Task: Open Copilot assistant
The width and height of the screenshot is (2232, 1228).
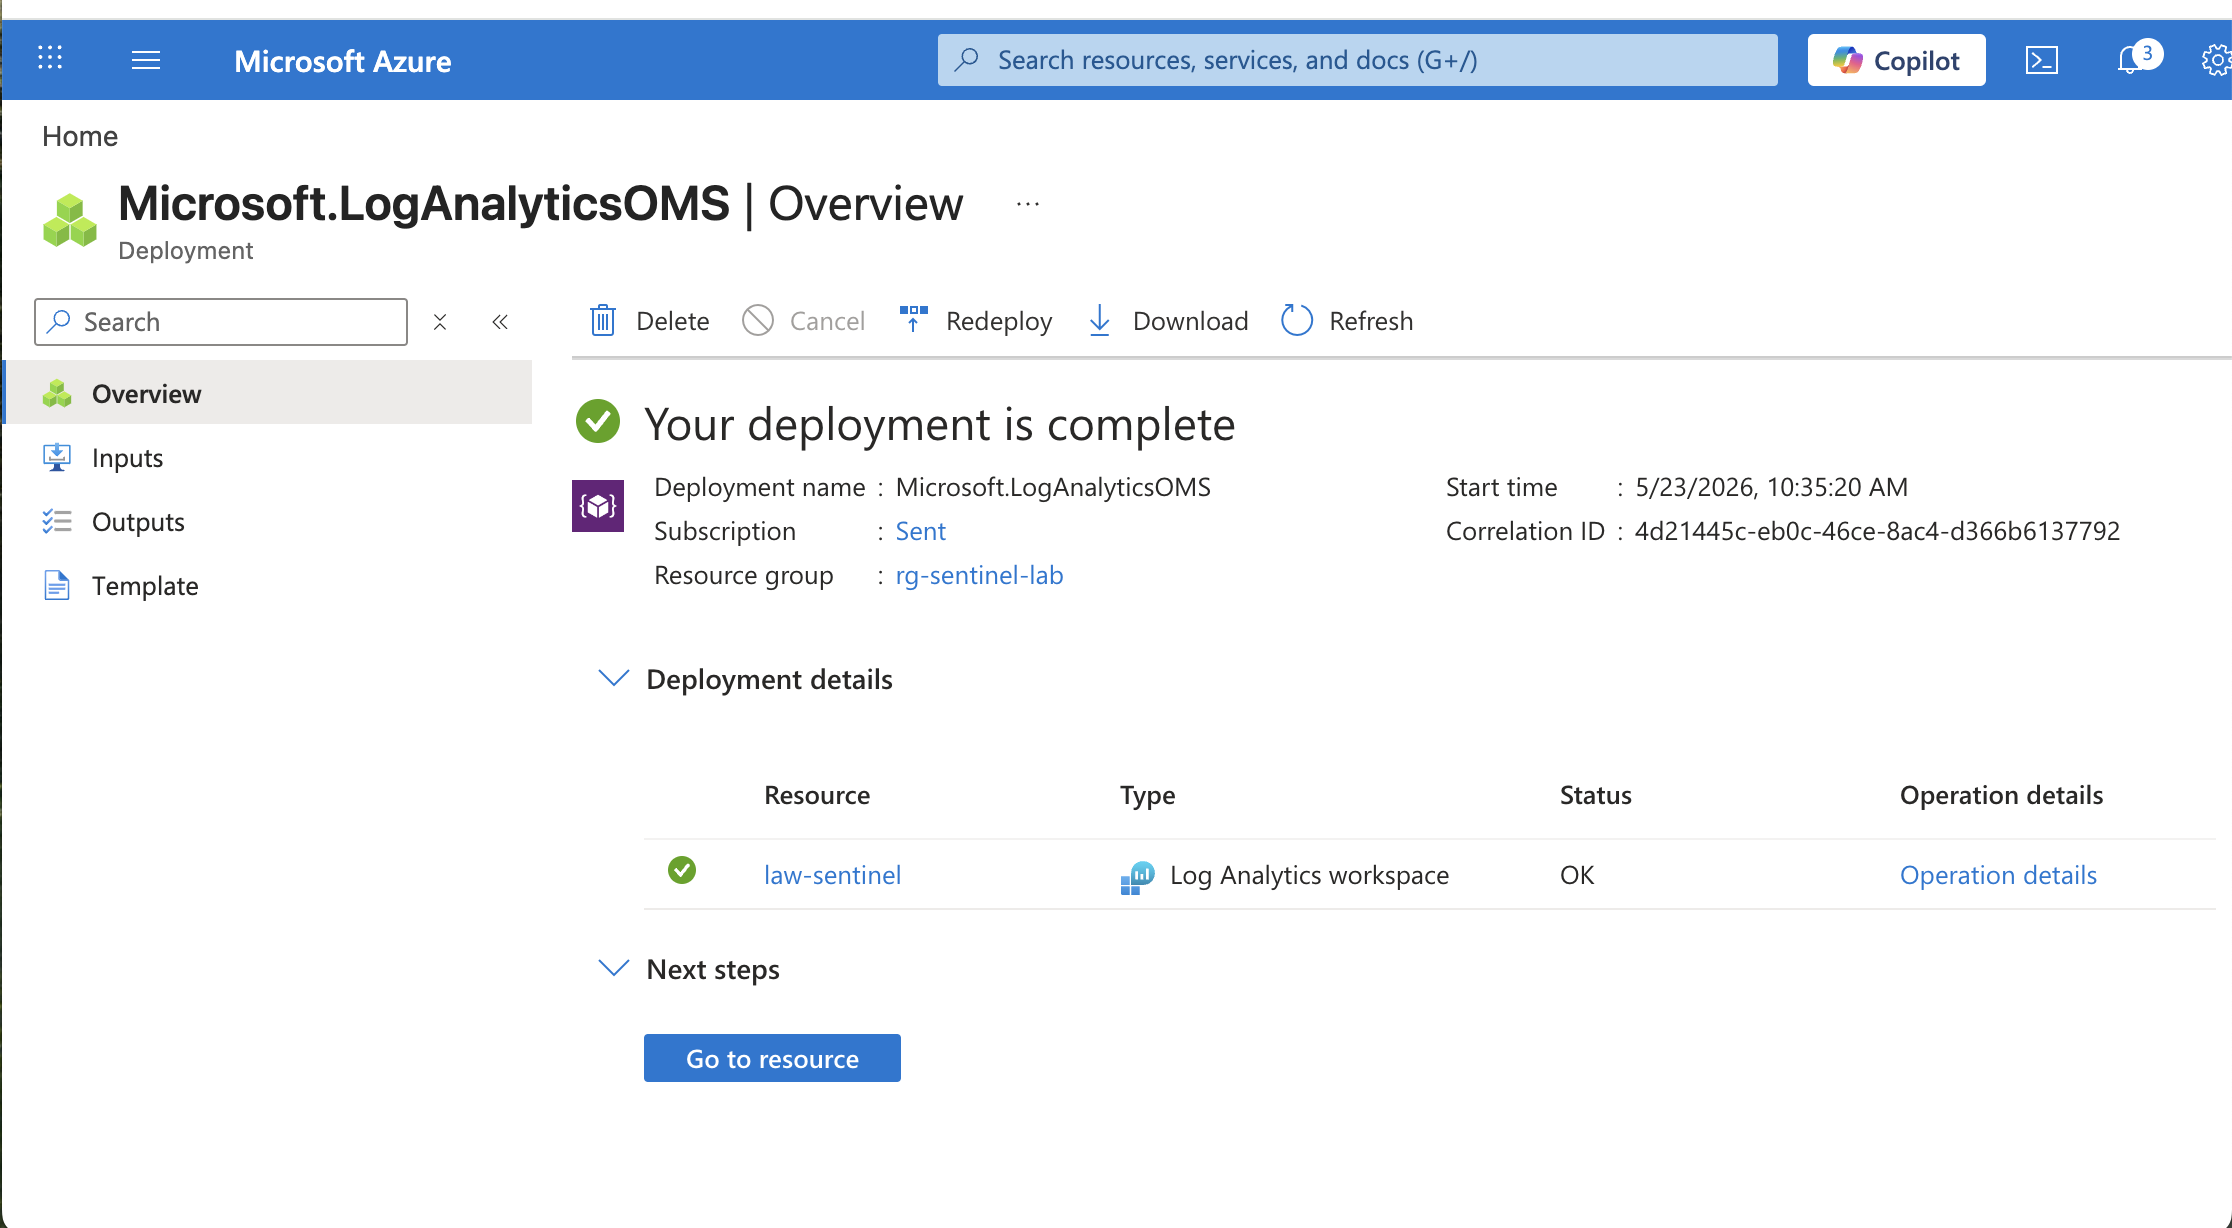Action: click(x=1896, y=60)
